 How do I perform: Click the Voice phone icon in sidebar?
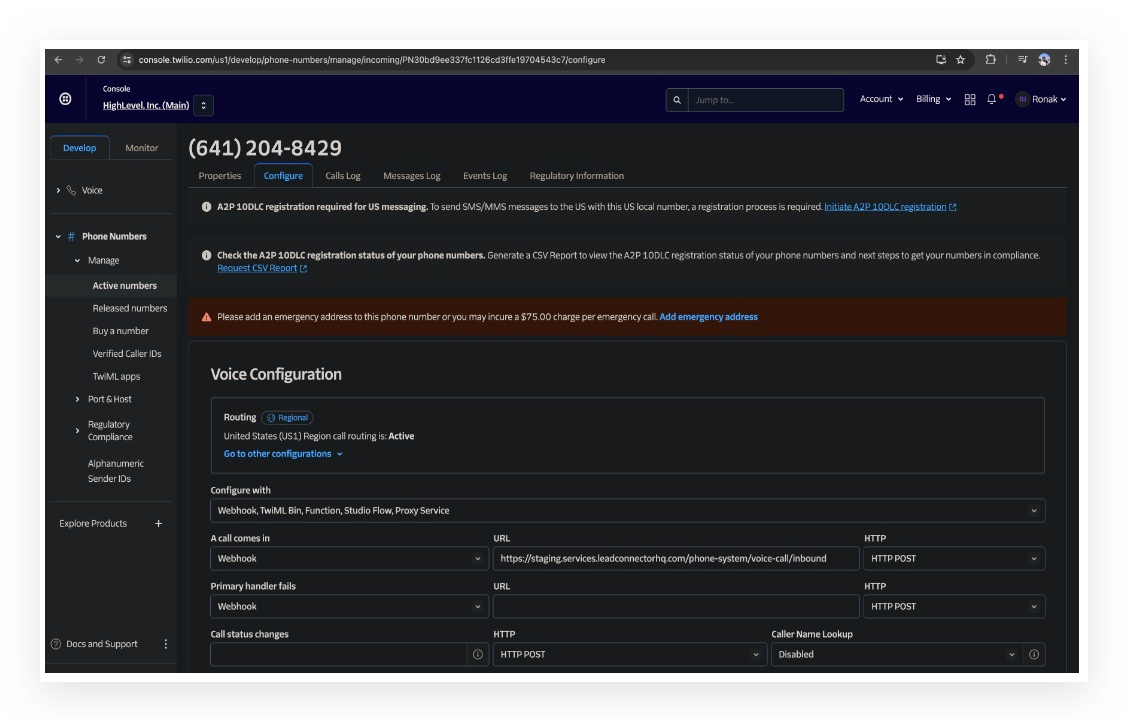tap(71, 191)
